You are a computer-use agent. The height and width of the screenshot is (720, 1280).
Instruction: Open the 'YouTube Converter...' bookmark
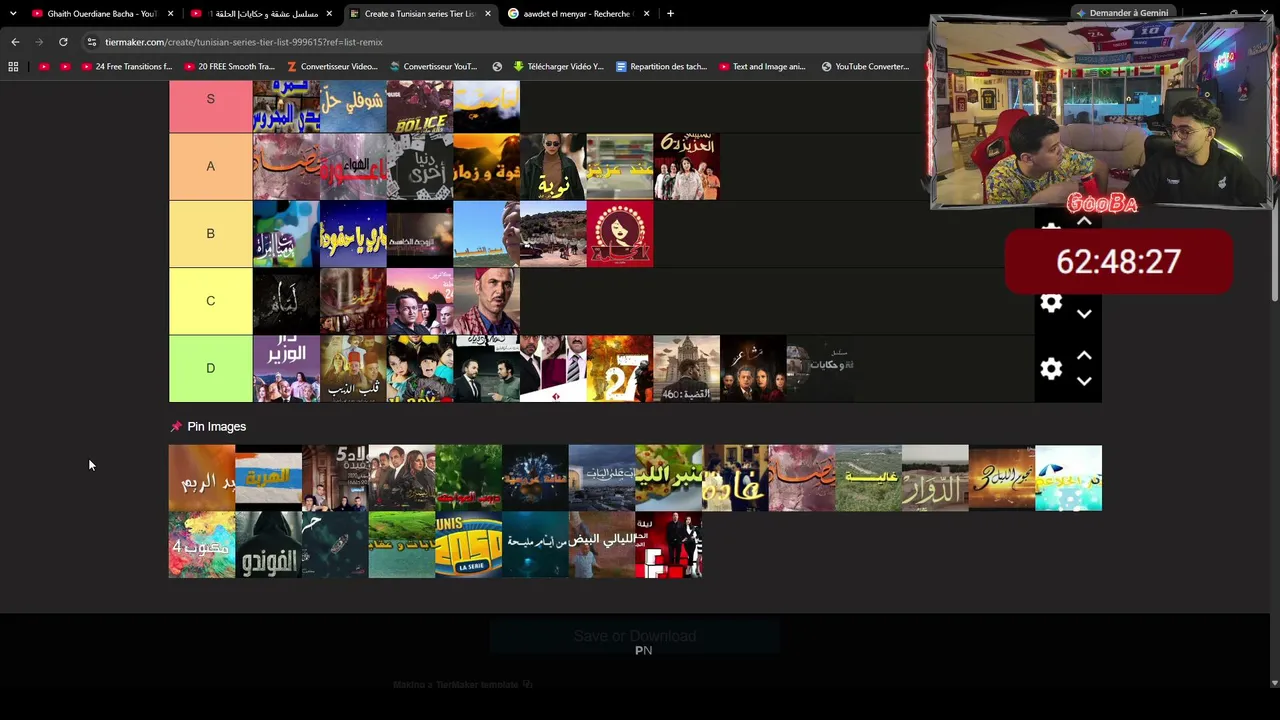865,67
